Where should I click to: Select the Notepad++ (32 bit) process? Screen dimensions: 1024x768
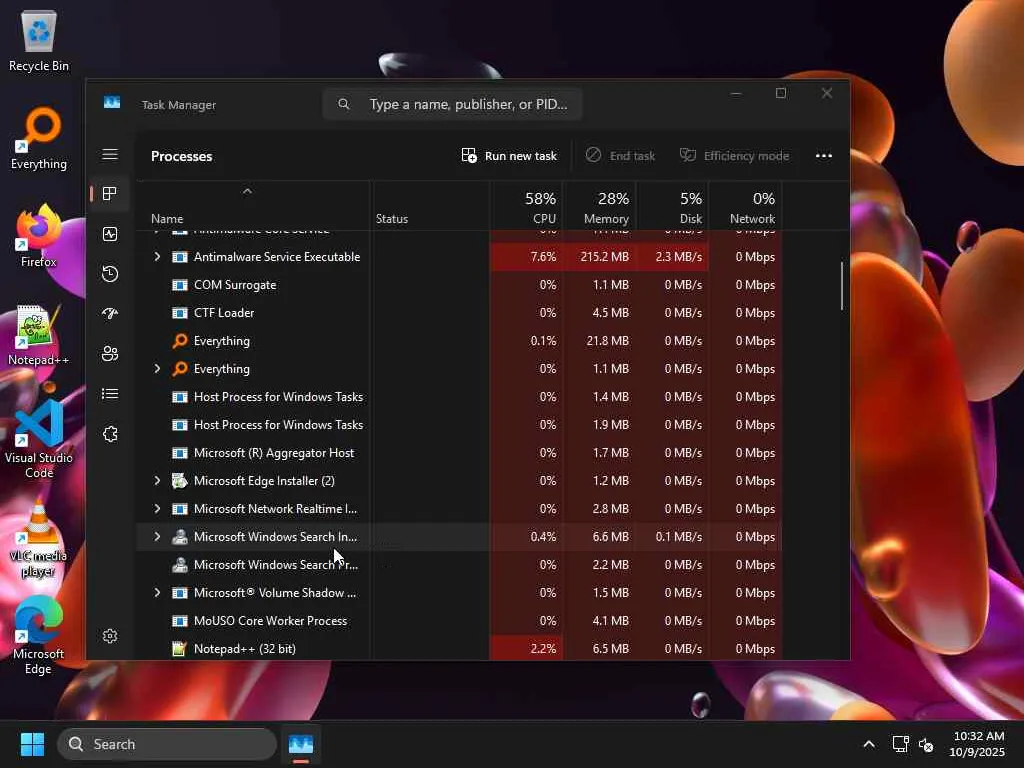pyautogui.click(x=458, y=648)
